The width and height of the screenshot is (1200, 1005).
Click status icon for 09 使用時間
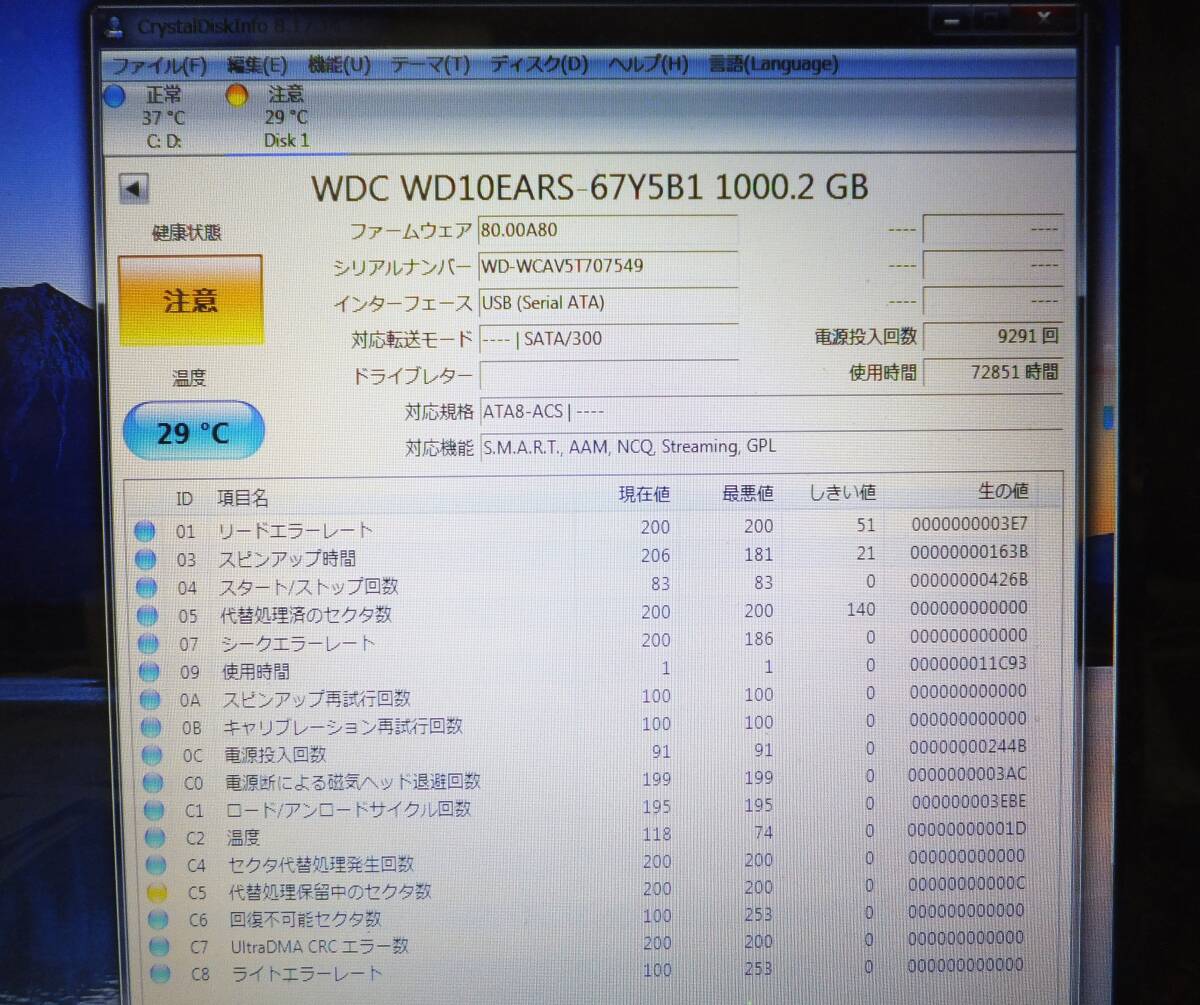pyautogui.click(x=149, y=671)
